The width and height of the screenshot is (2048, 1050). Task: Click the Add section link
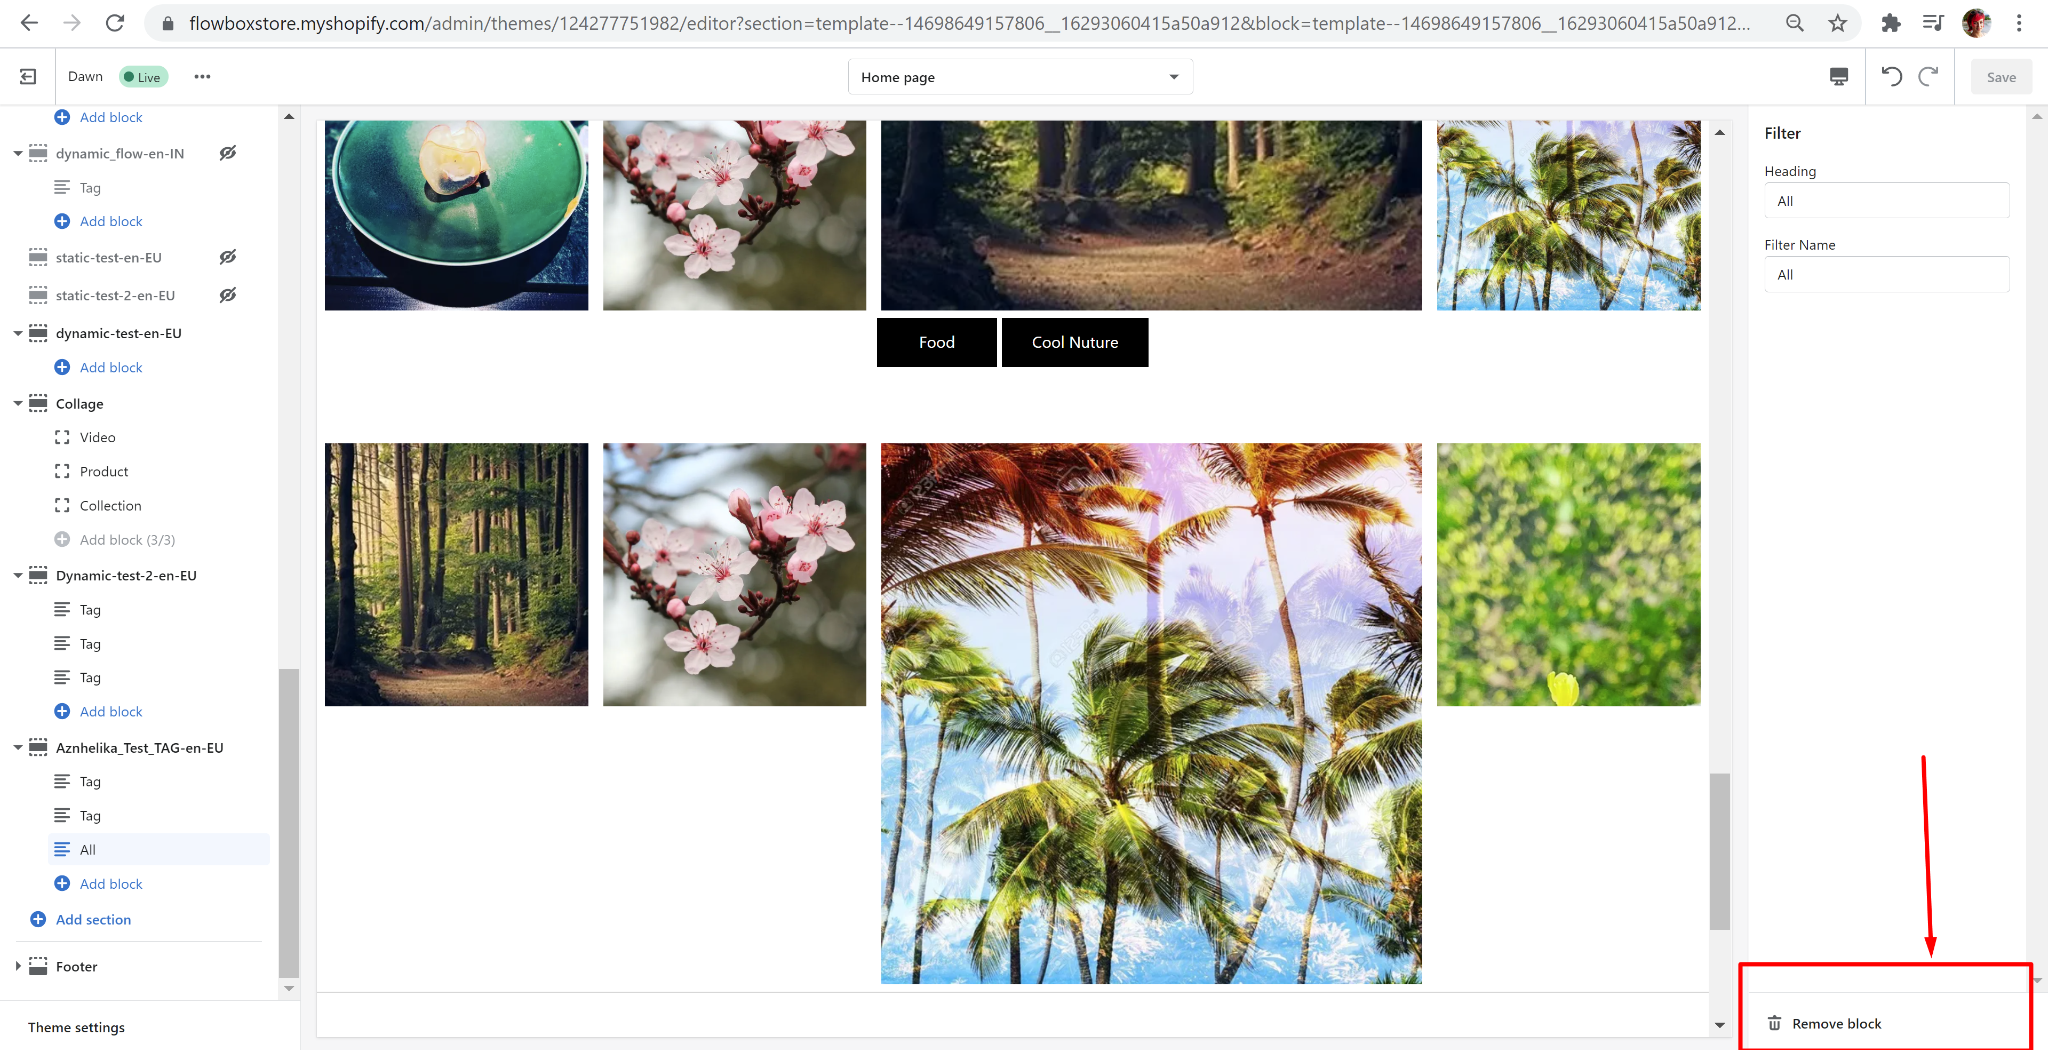tap(93, 919)
